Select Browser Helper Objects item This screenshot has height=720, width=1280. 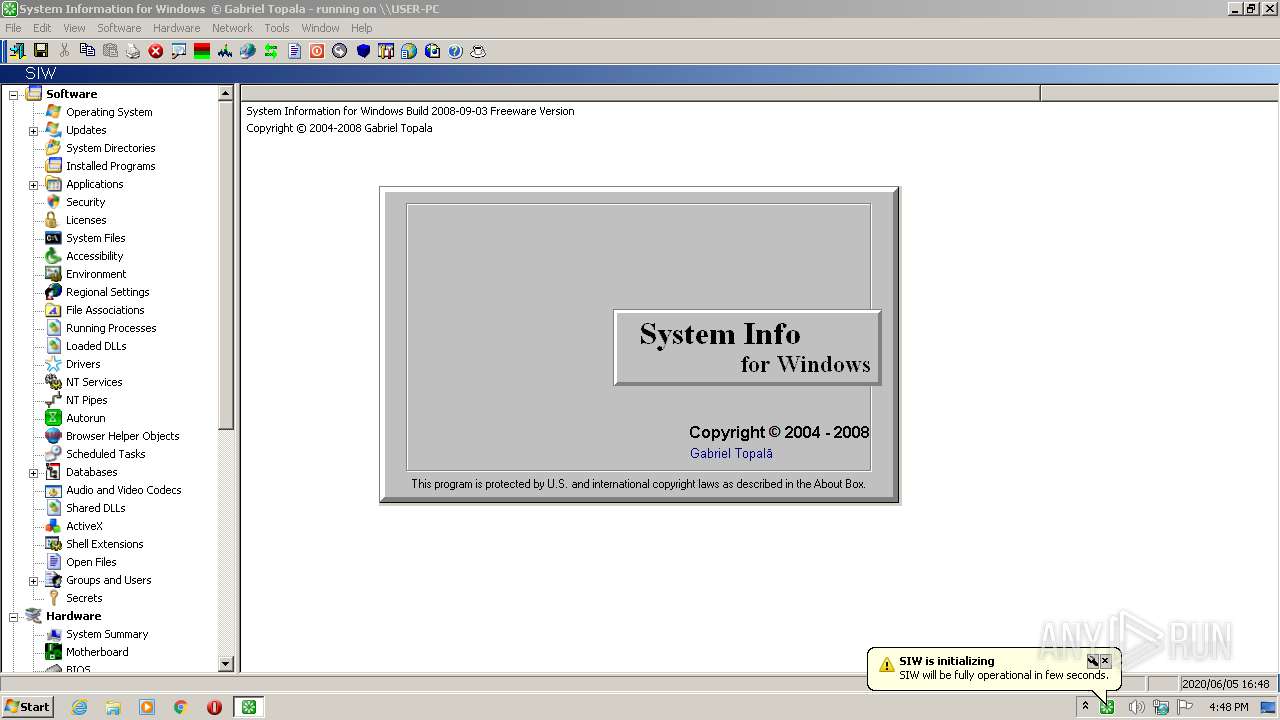pos(122,436)
